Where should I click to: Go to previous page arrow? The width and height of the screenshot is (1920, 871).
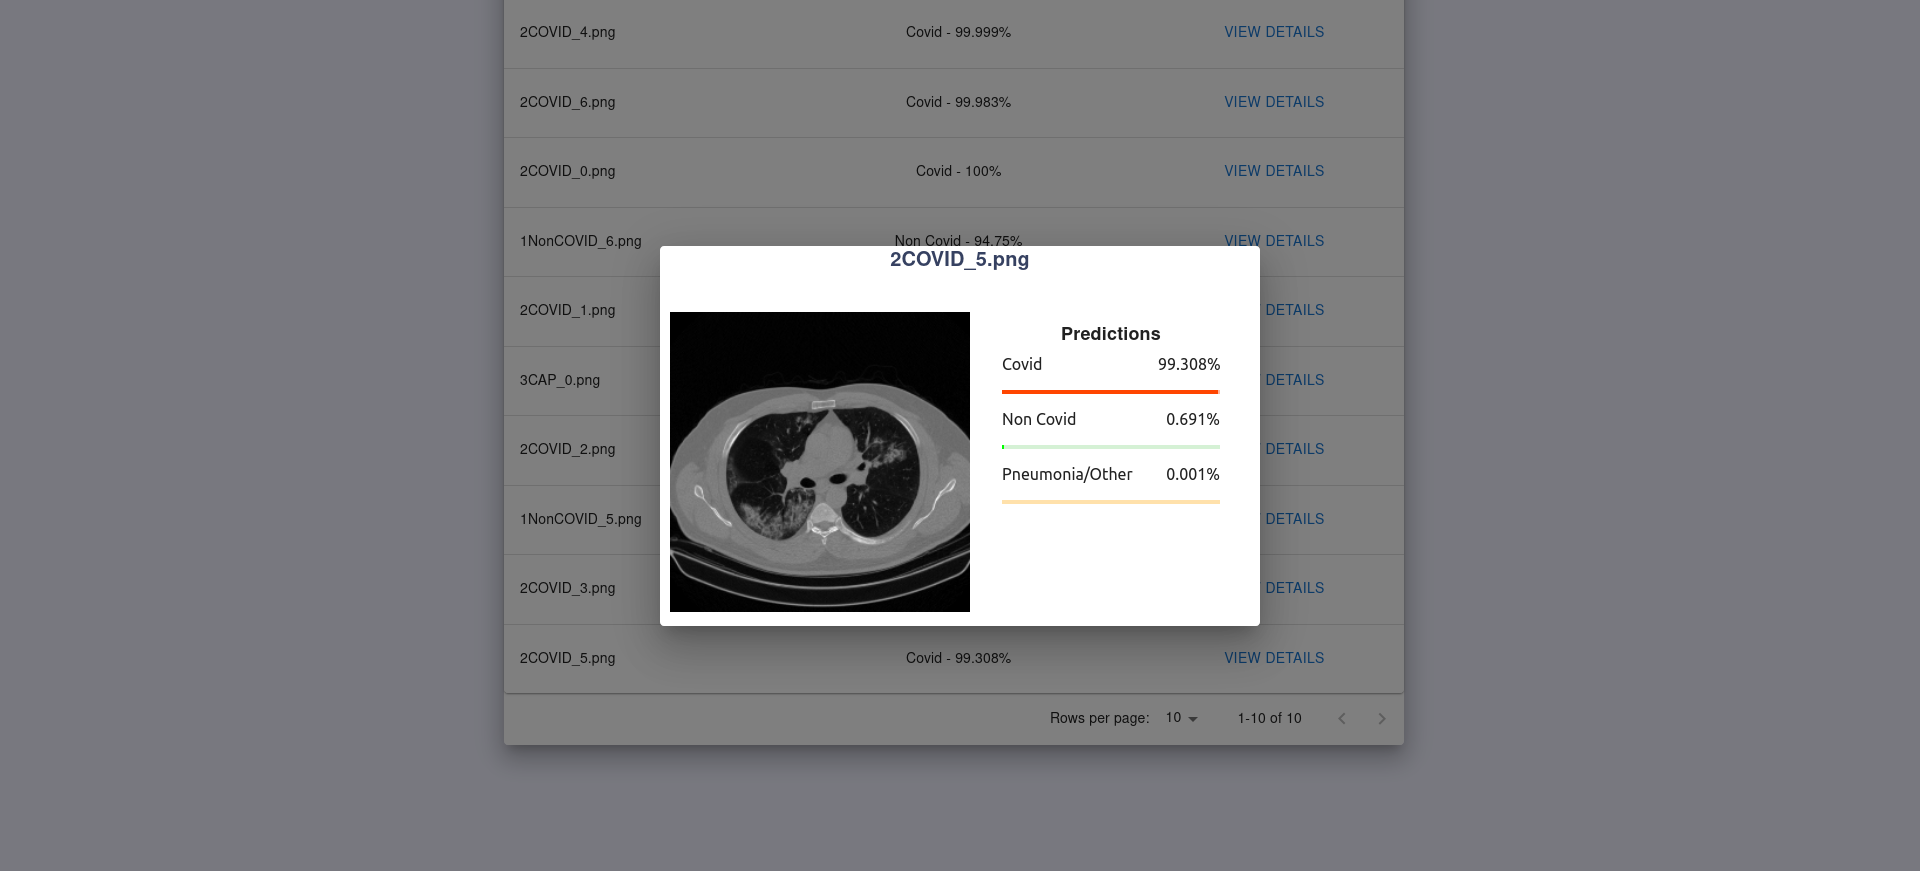click(1342, 718)
